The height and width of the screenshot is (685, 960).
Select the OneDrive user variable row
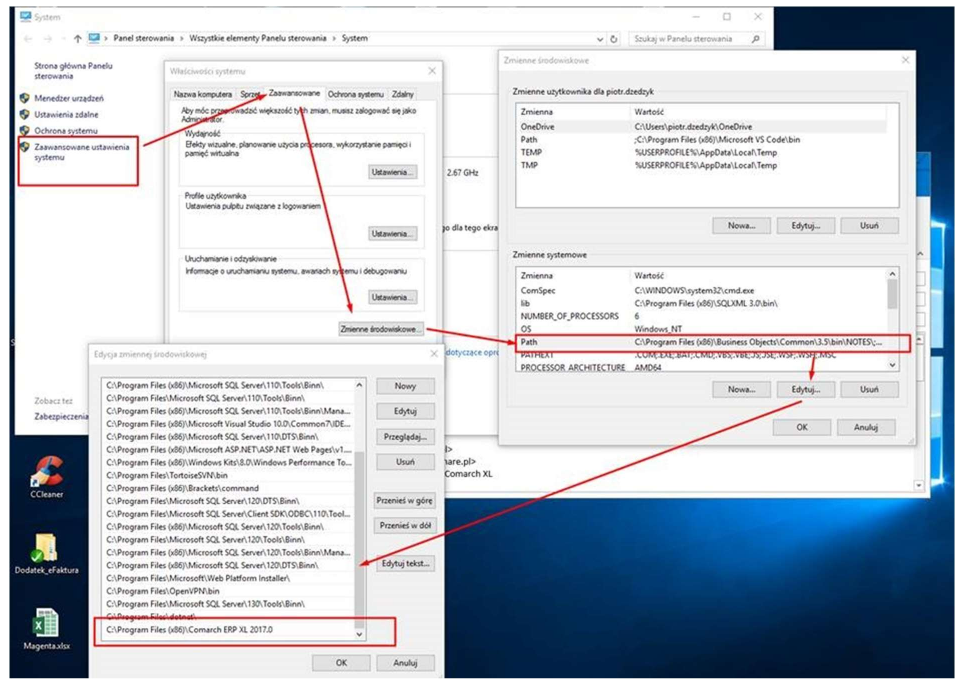point(701,127)
